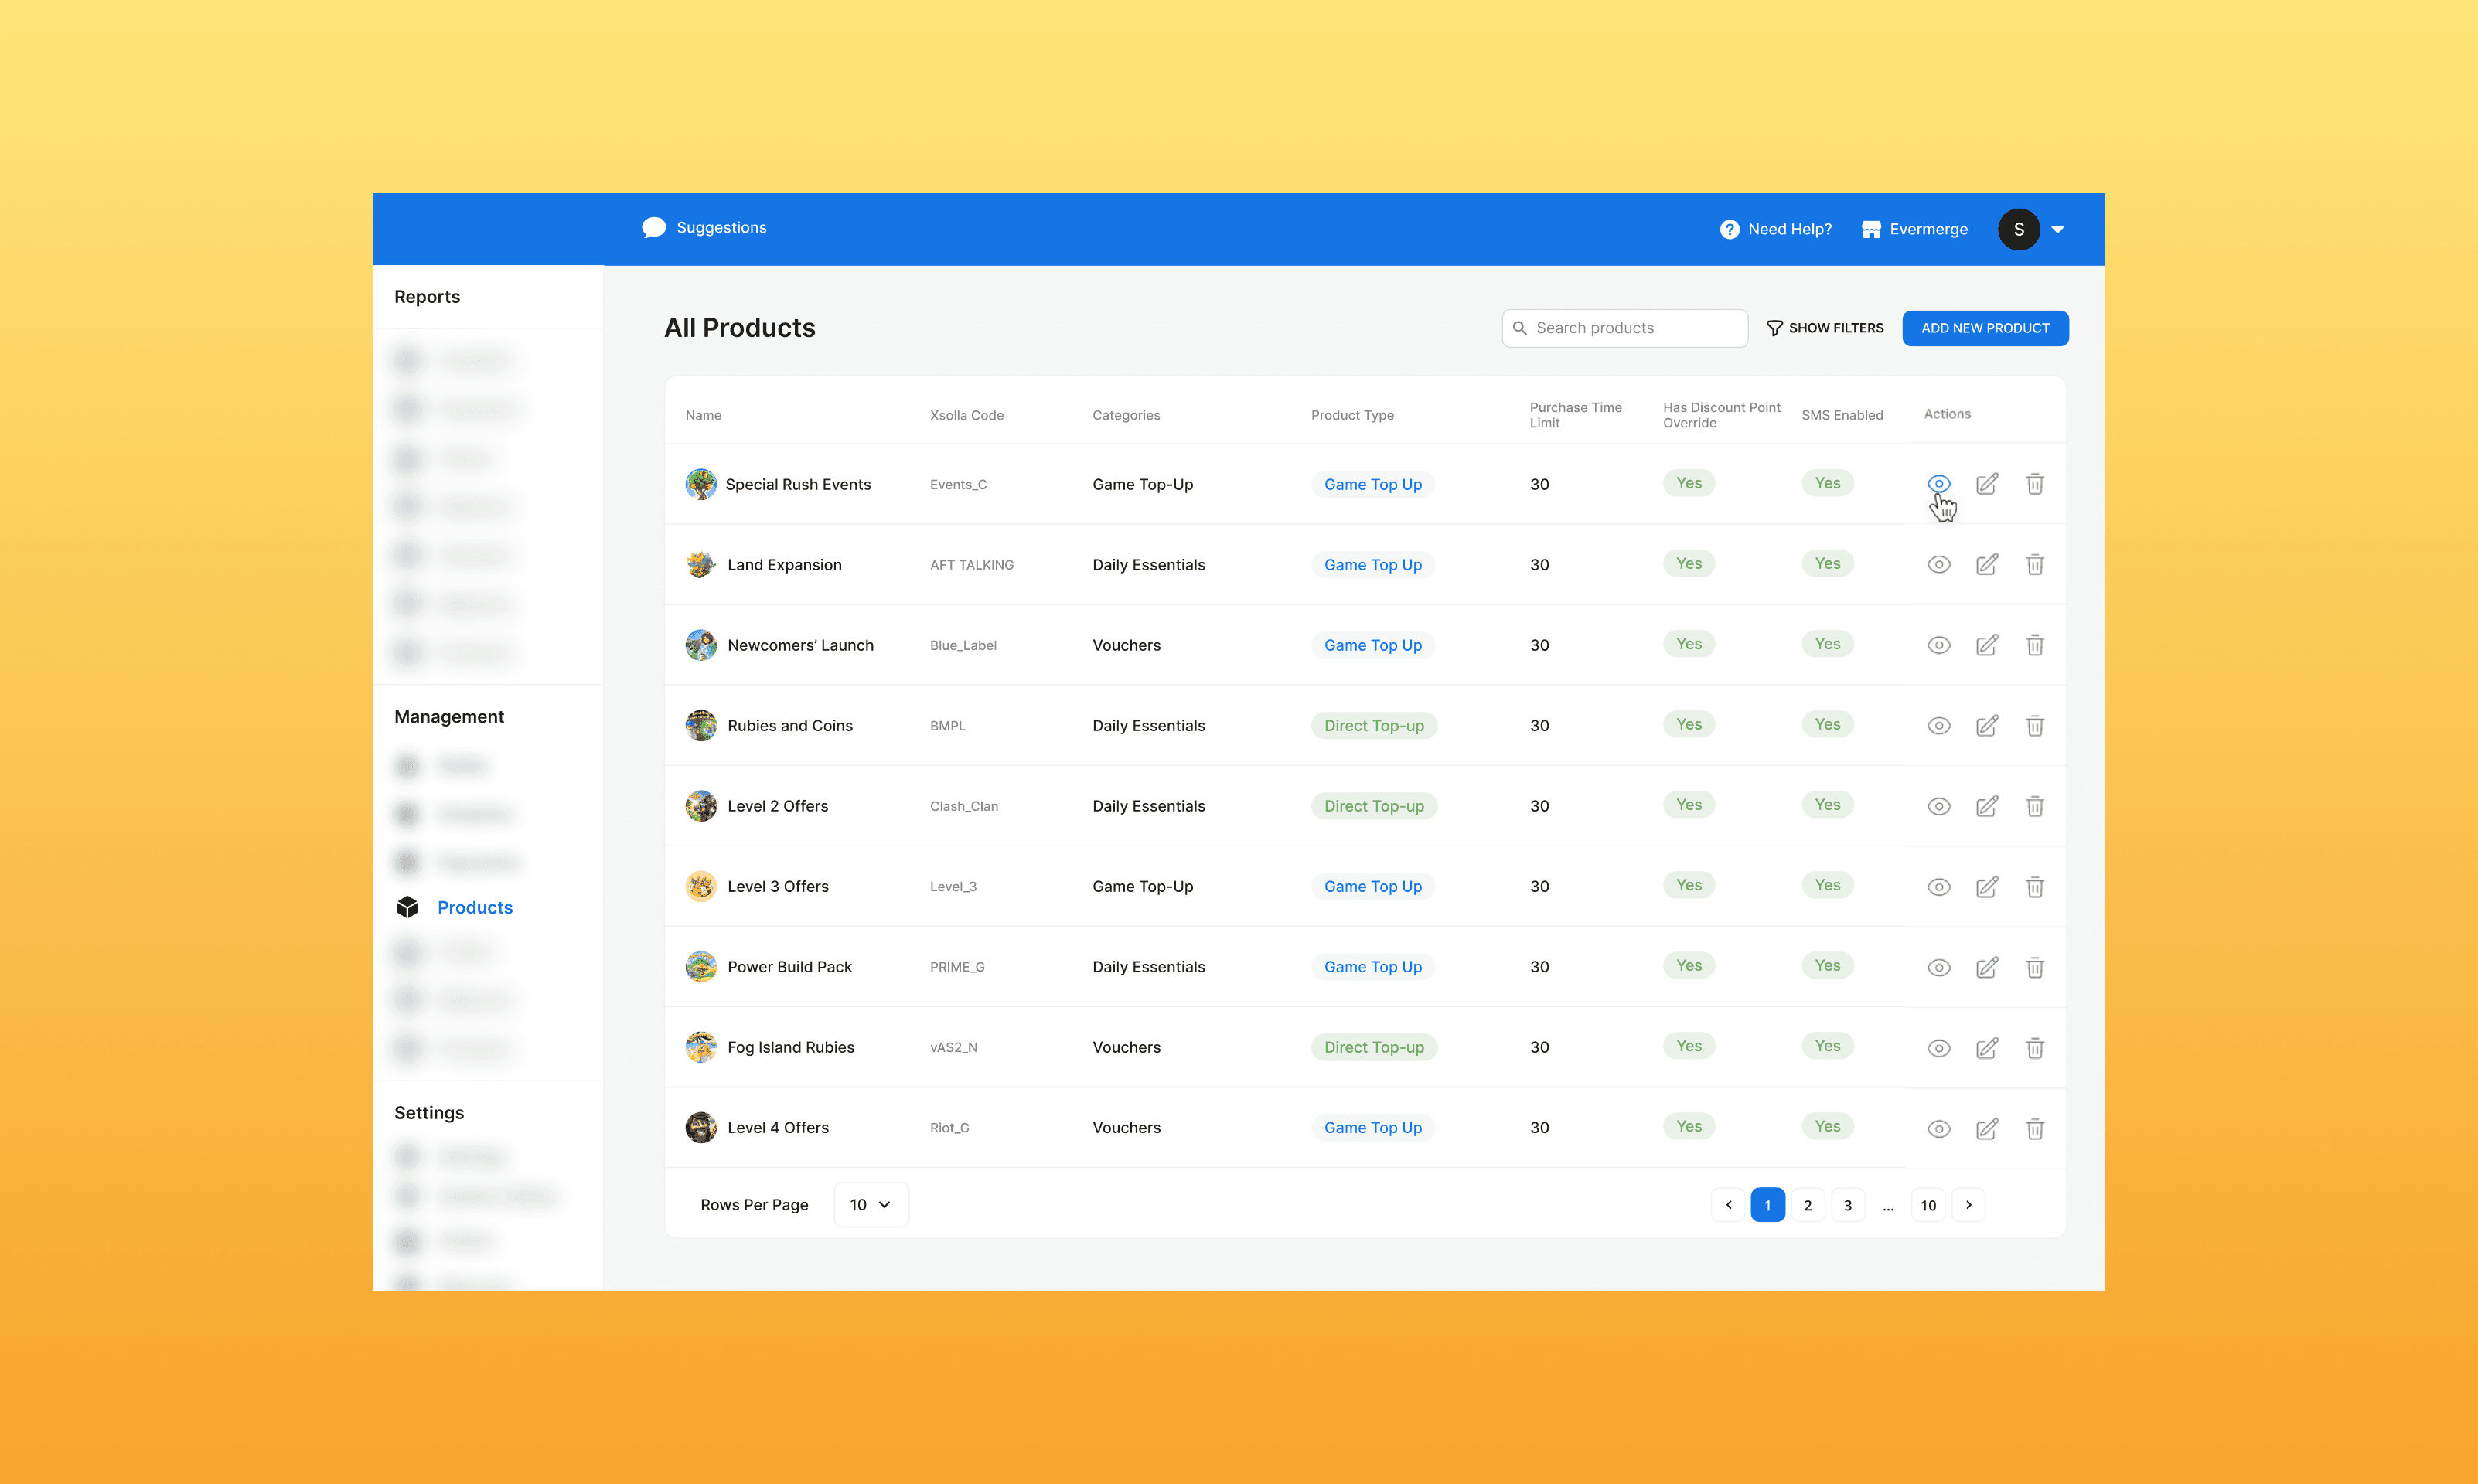2478x1484 pixels.
Task: View the Level 2 Offers product
Action: pyautogui.click(x=1938, y=807)
